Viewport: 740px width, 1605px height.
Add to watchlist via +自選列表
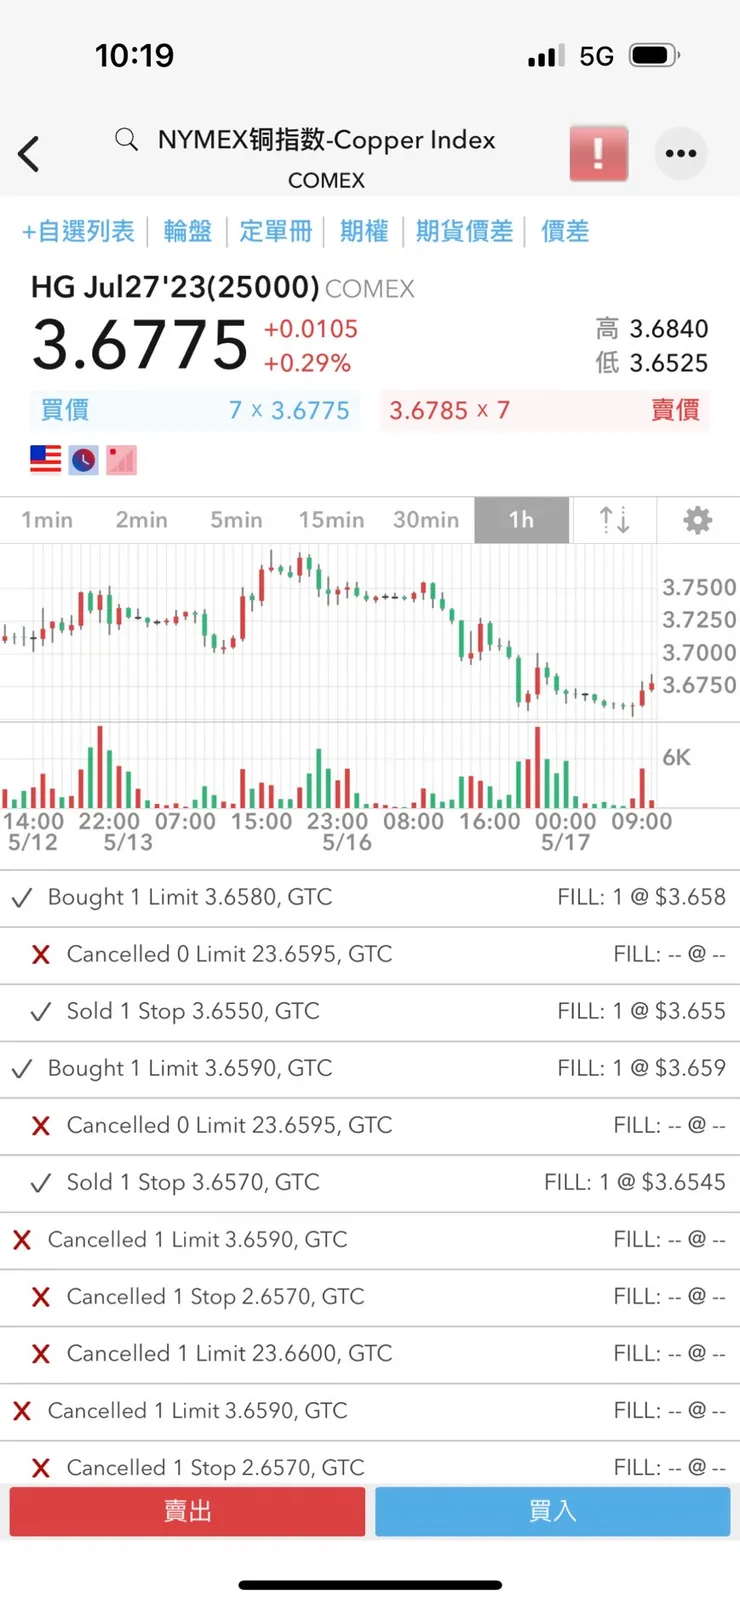tap(78, 232)
